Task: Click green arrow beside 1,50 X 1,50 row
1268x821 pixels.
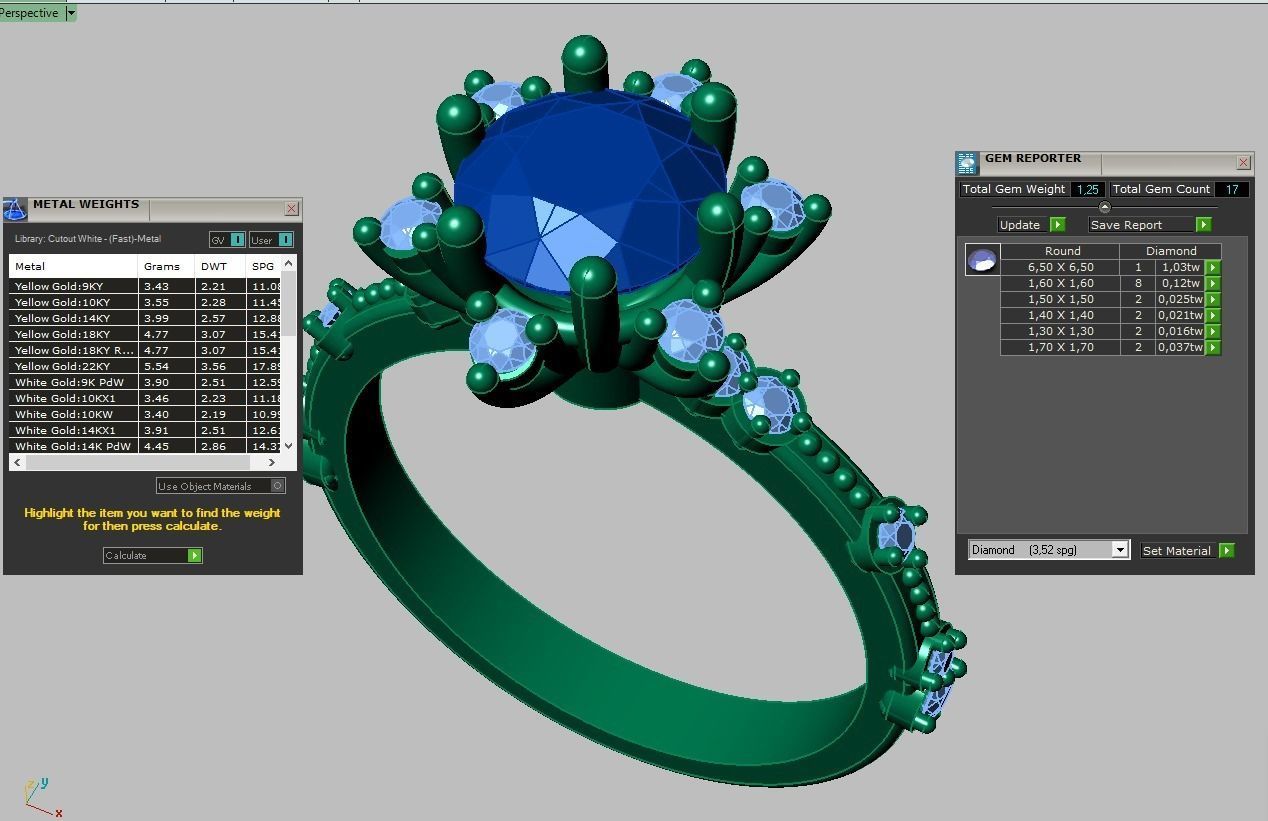Action: pos(1212,299)
